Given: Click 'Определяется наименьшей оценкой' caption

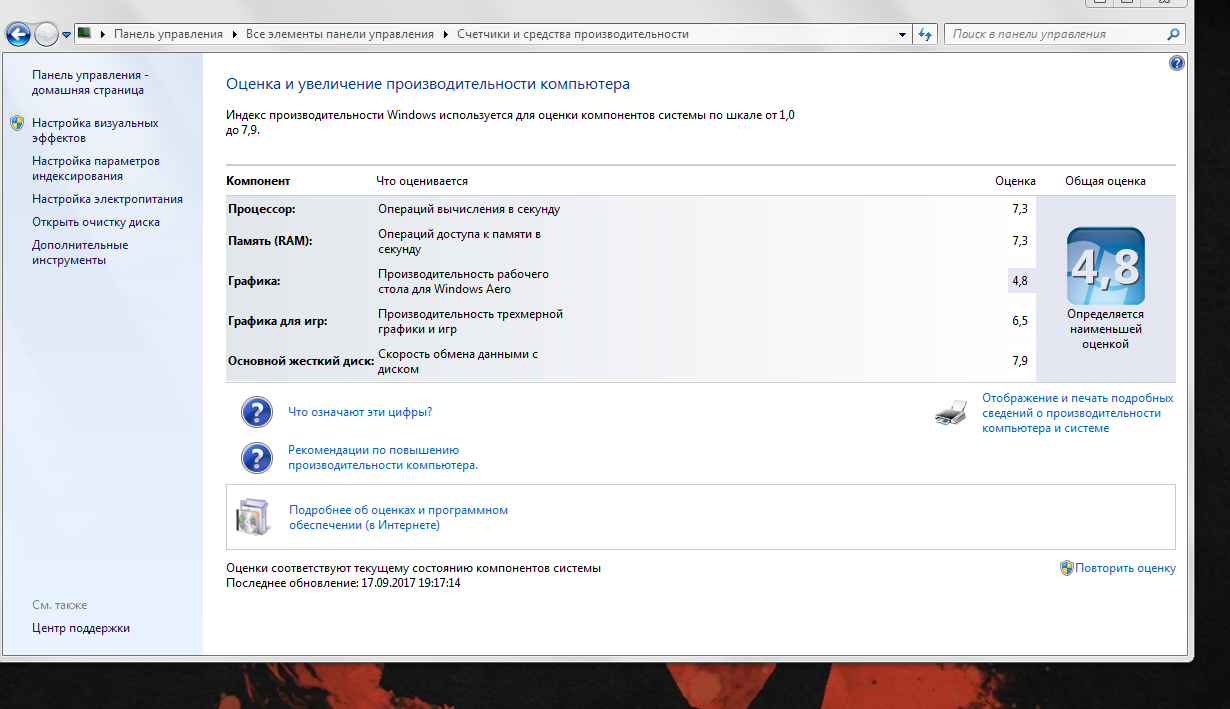Looking at the screenshot, I should (x=1105, y=329).
